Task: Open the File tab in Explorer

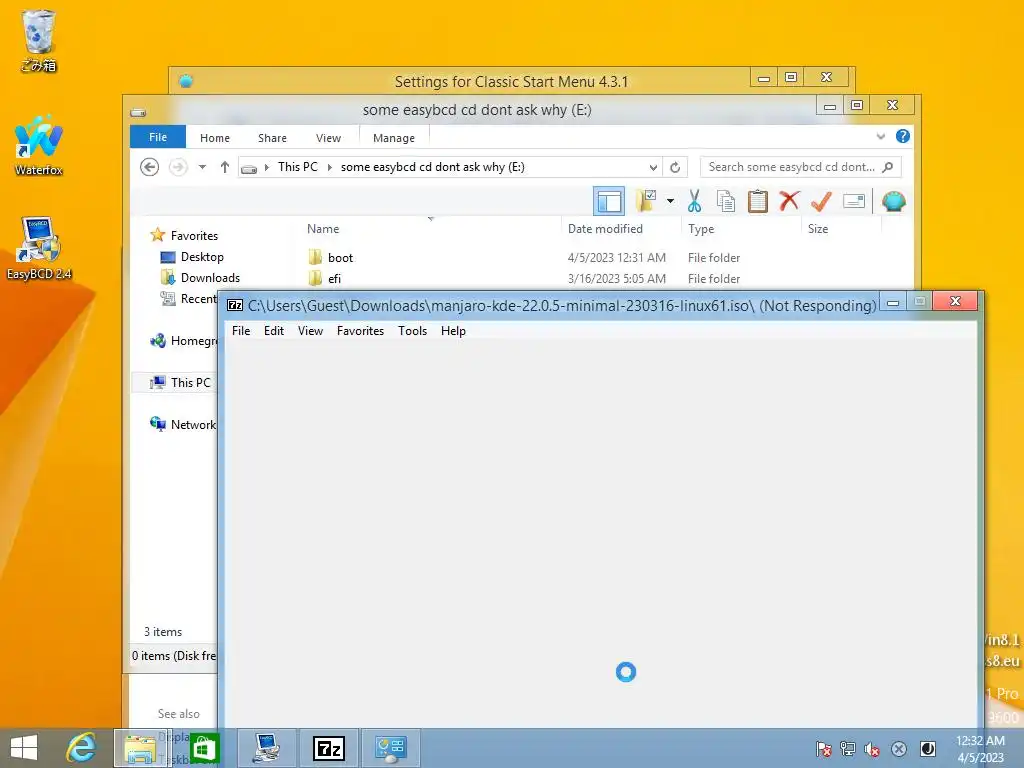Action: point(158,137)
